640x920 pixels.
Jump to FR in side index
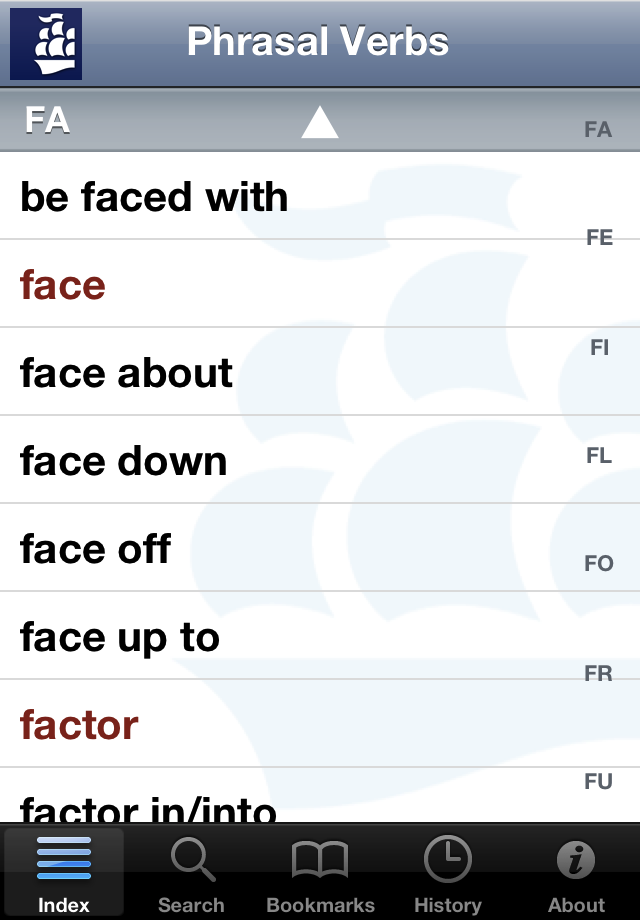click(598, 674)
